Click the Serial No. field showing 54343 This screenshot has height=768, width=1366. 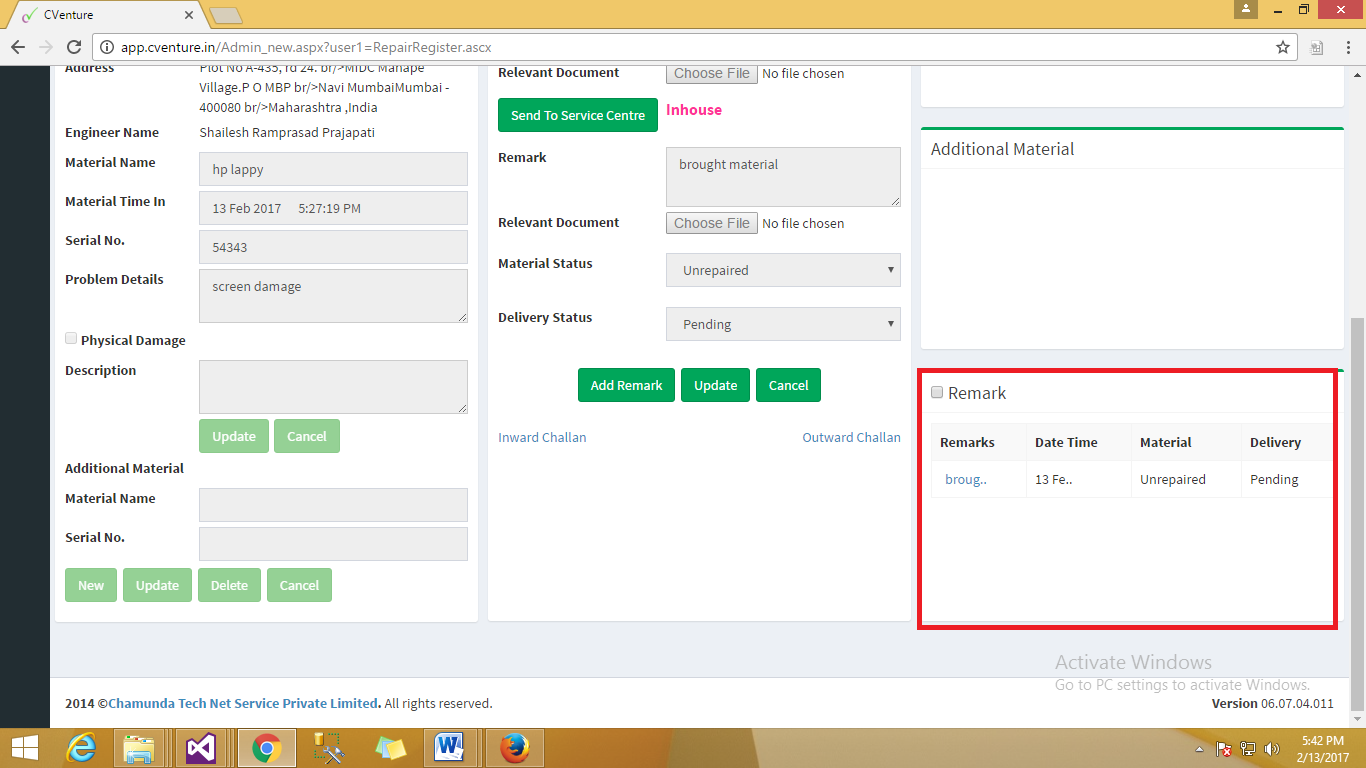(333, 247)
